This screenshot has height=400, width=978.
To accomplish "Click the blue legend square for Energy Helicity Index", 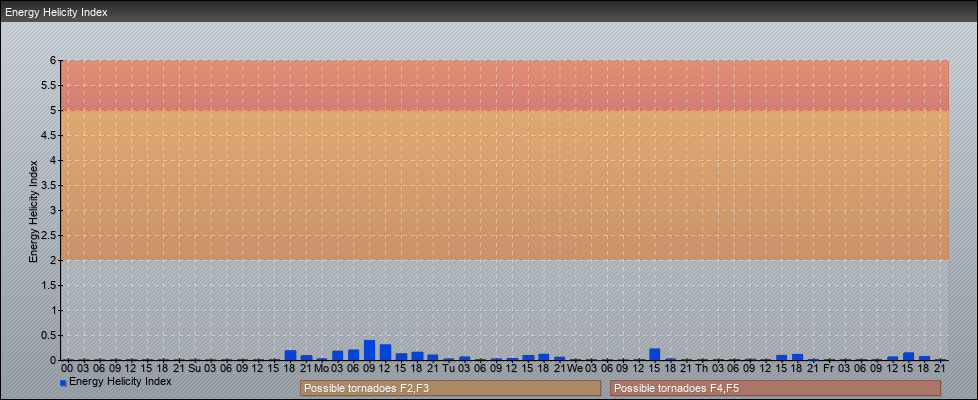I will pyautogui.click(x=63, y=383).
